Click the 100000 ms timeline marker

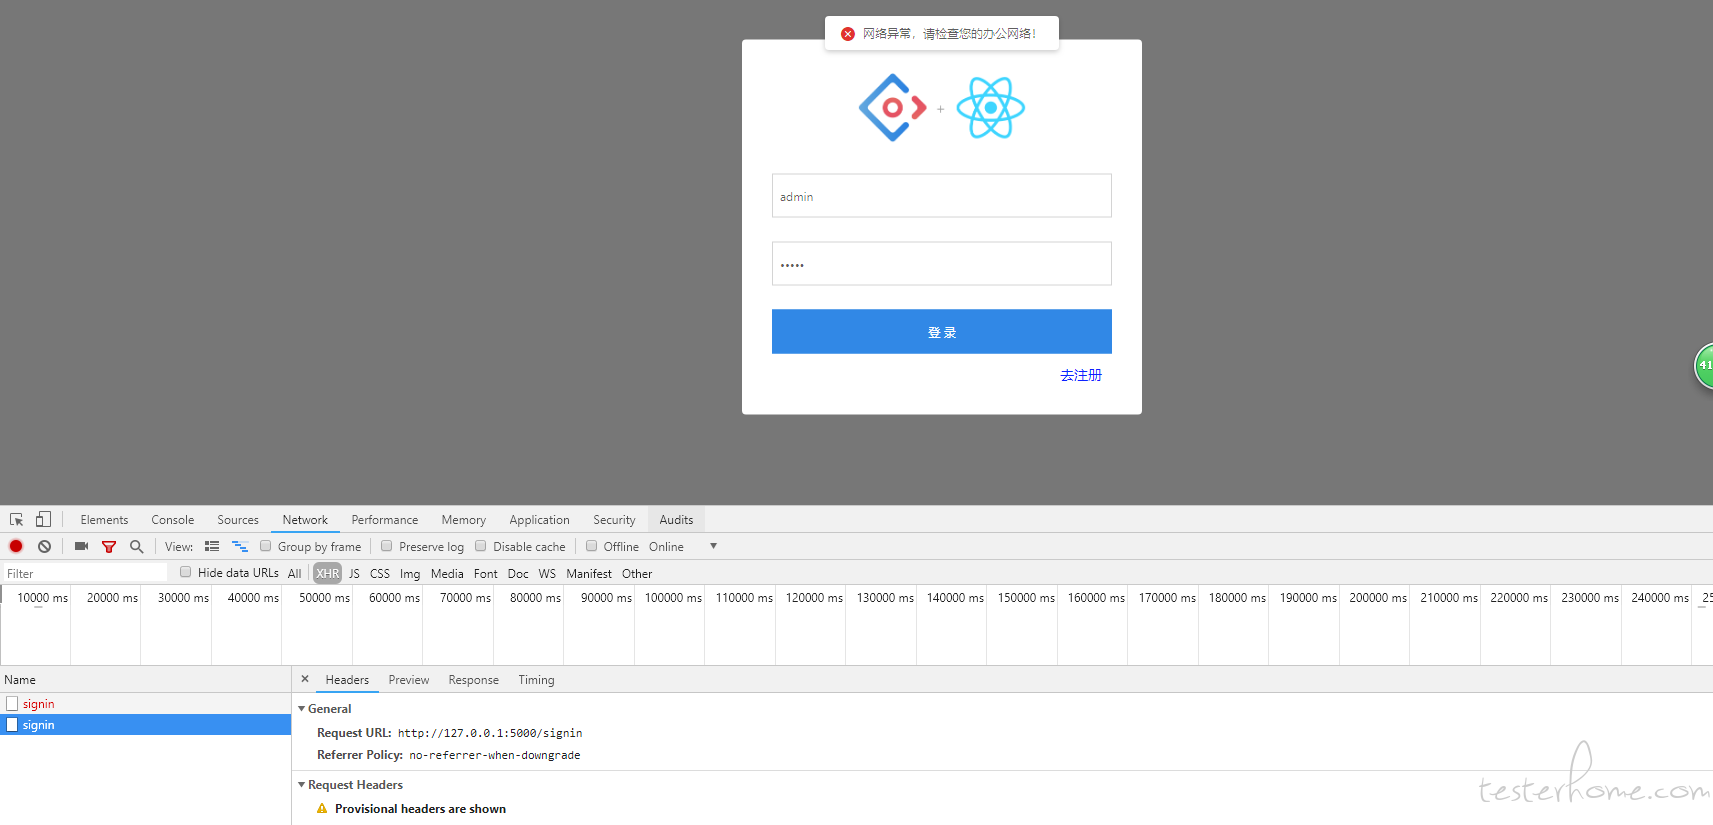(x=673, y=598)
